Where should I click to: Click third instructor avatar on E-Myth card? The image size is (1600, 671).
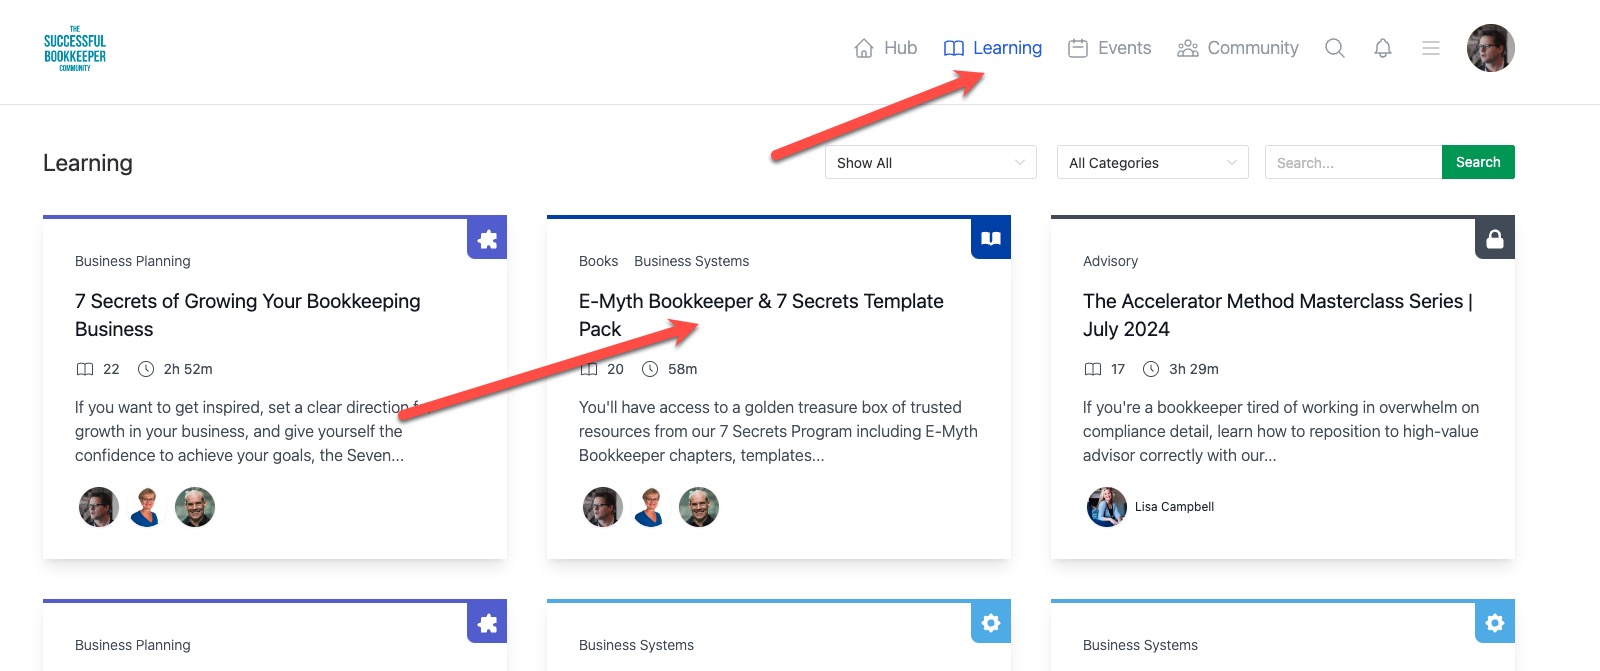(699, 507)
